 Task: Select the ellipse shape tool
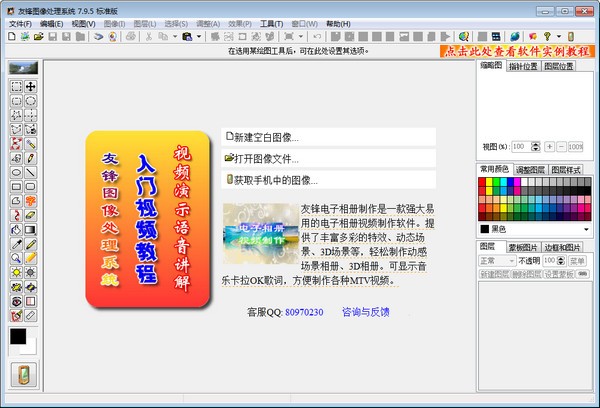point(17,172)
